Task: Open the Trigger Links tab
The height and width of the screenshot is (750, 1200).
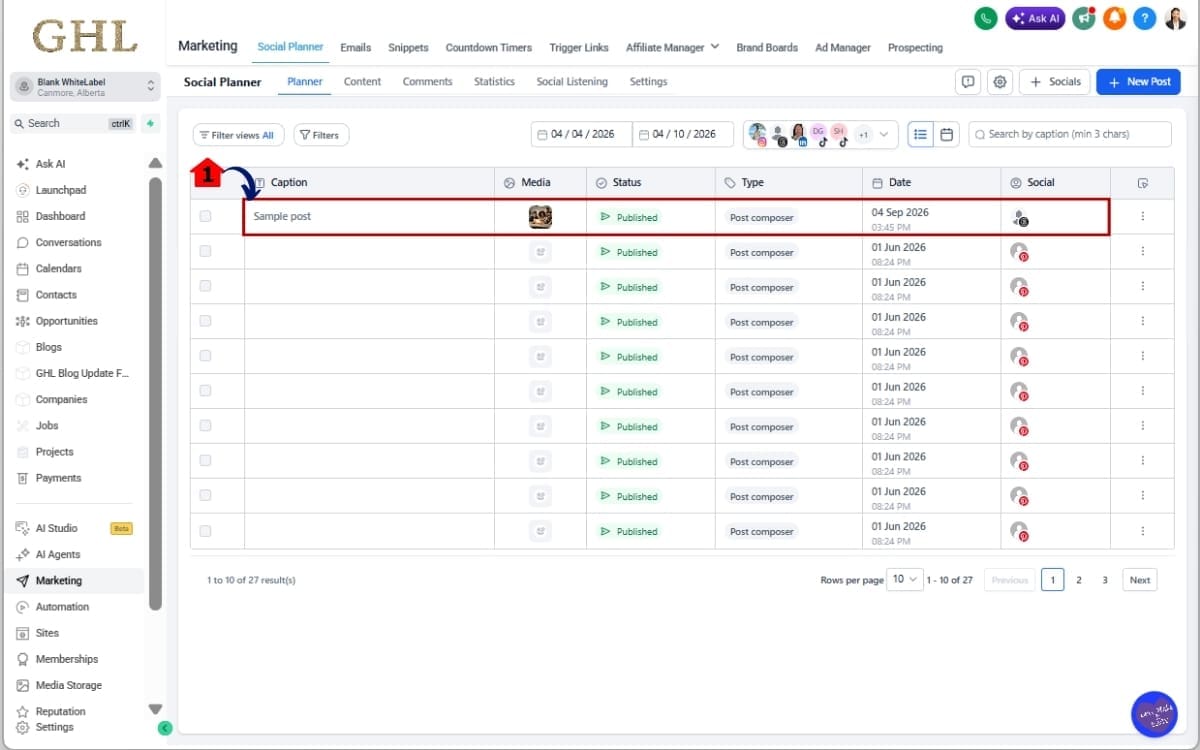Action: [579, 47]
